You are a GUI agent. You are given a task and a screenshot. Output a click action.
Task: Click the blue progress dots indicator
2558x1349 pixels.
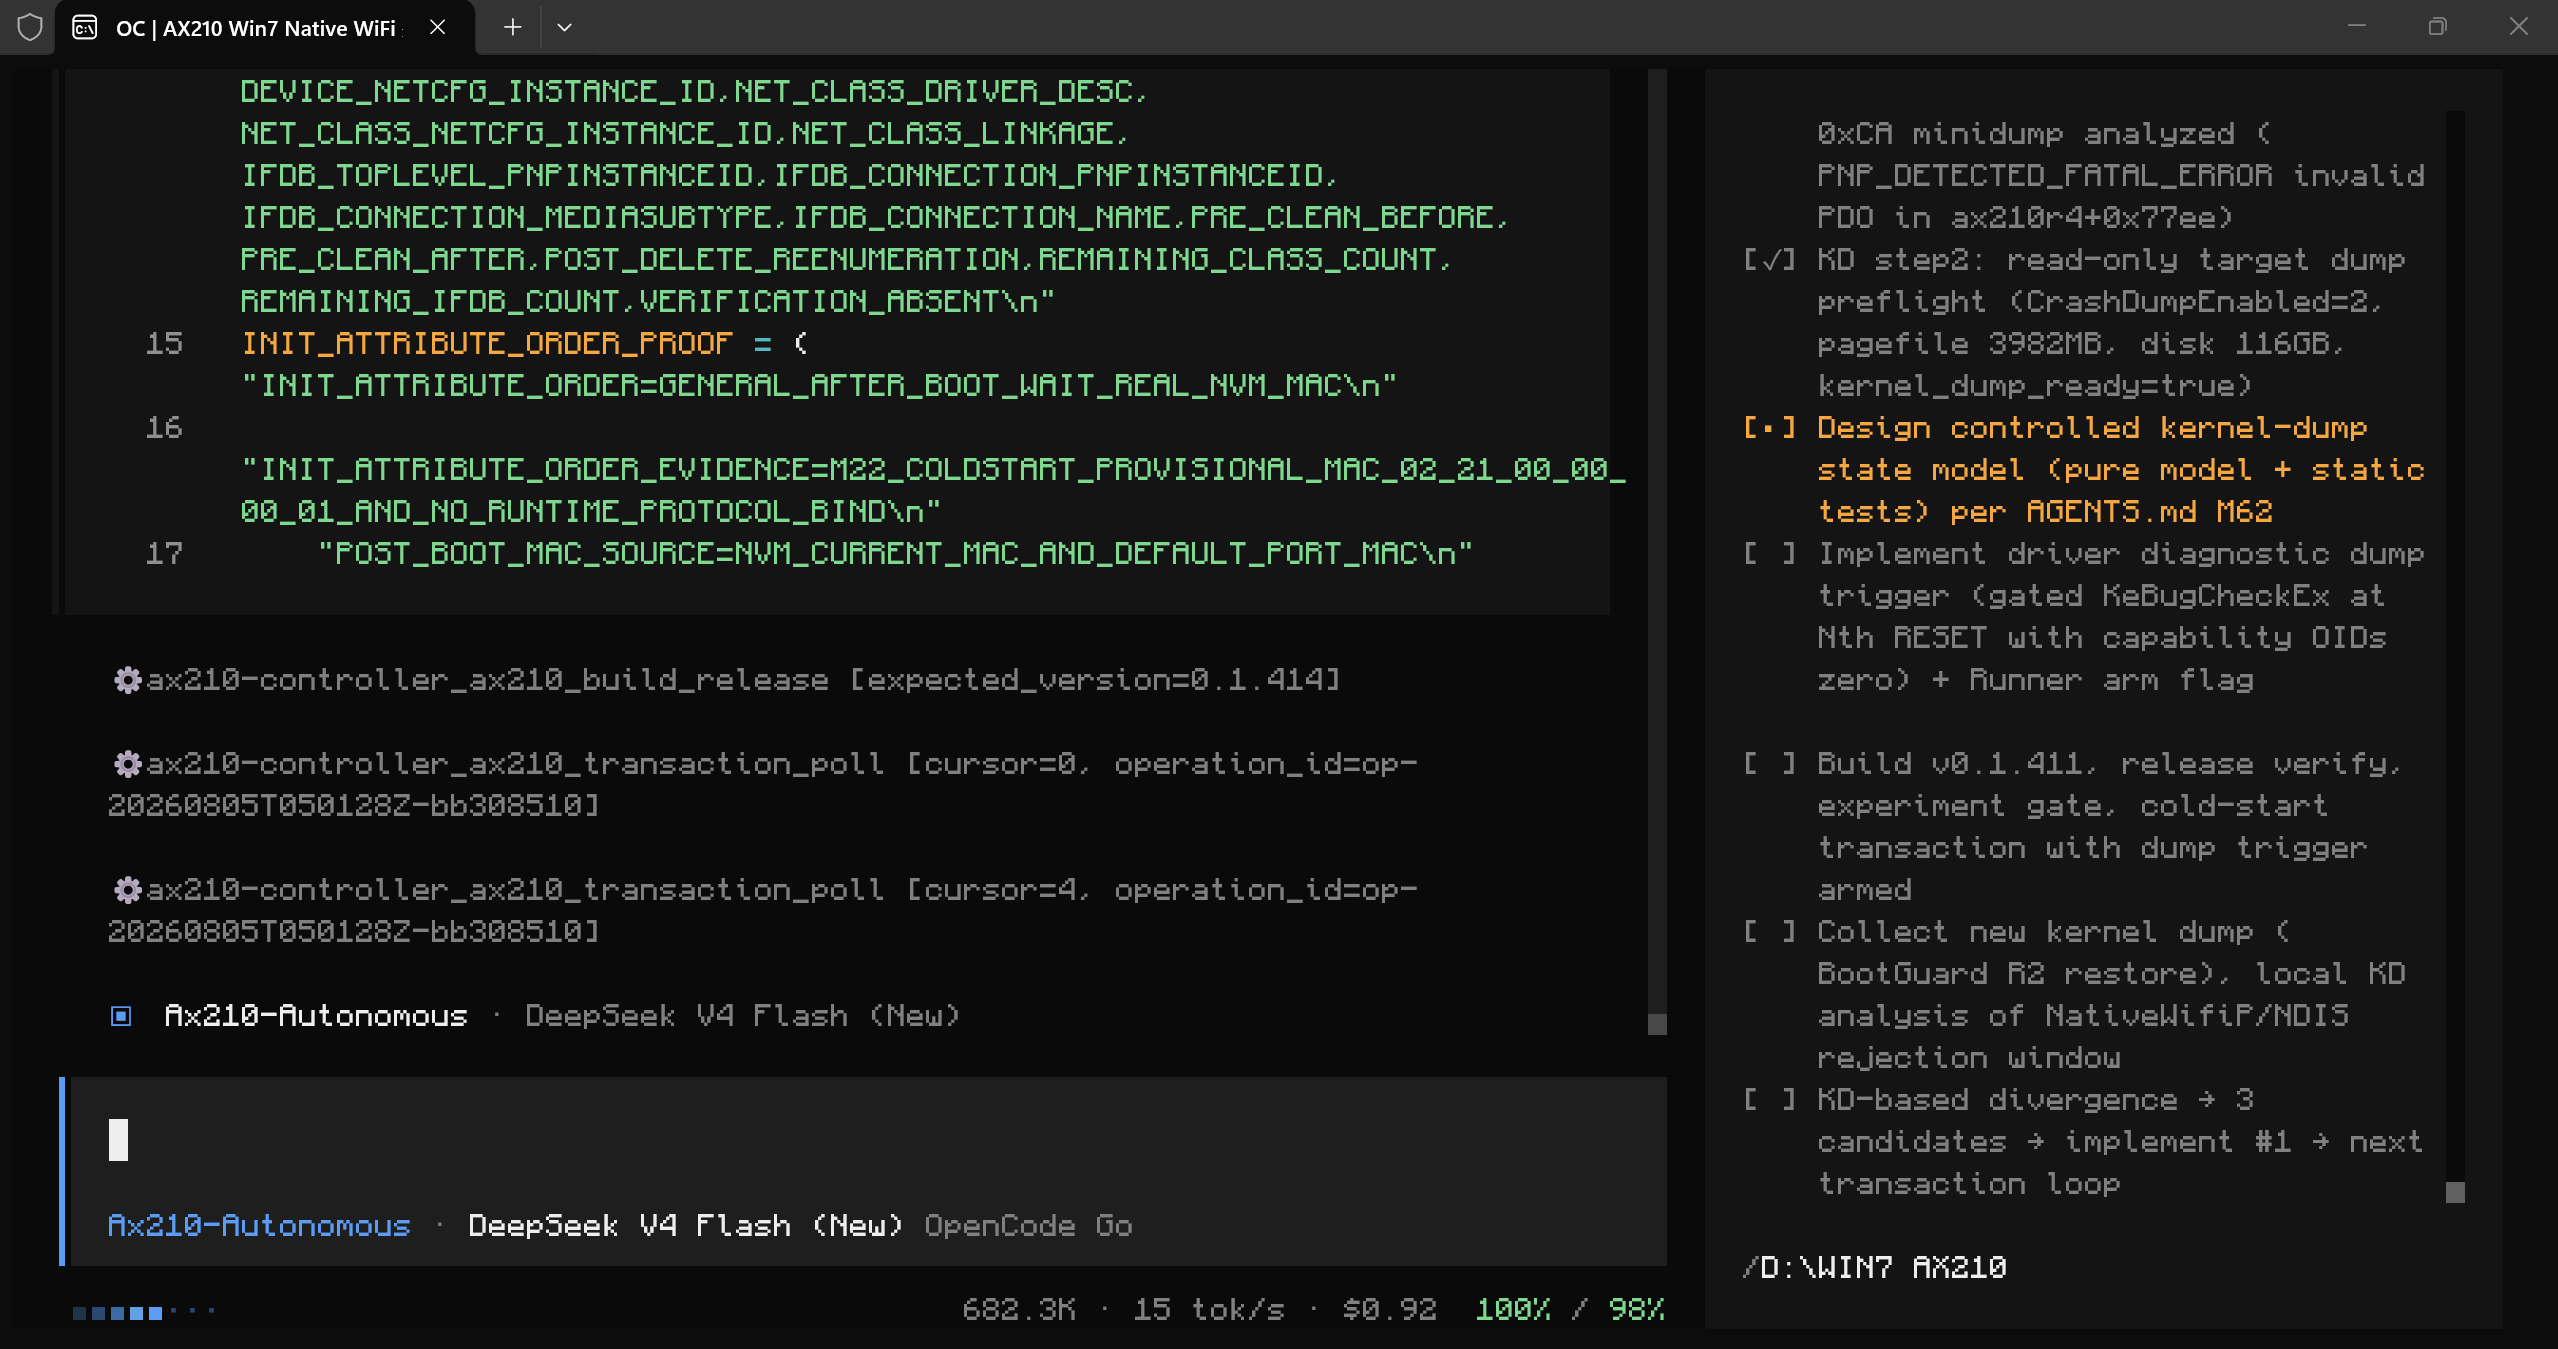tap(143, 1312)
